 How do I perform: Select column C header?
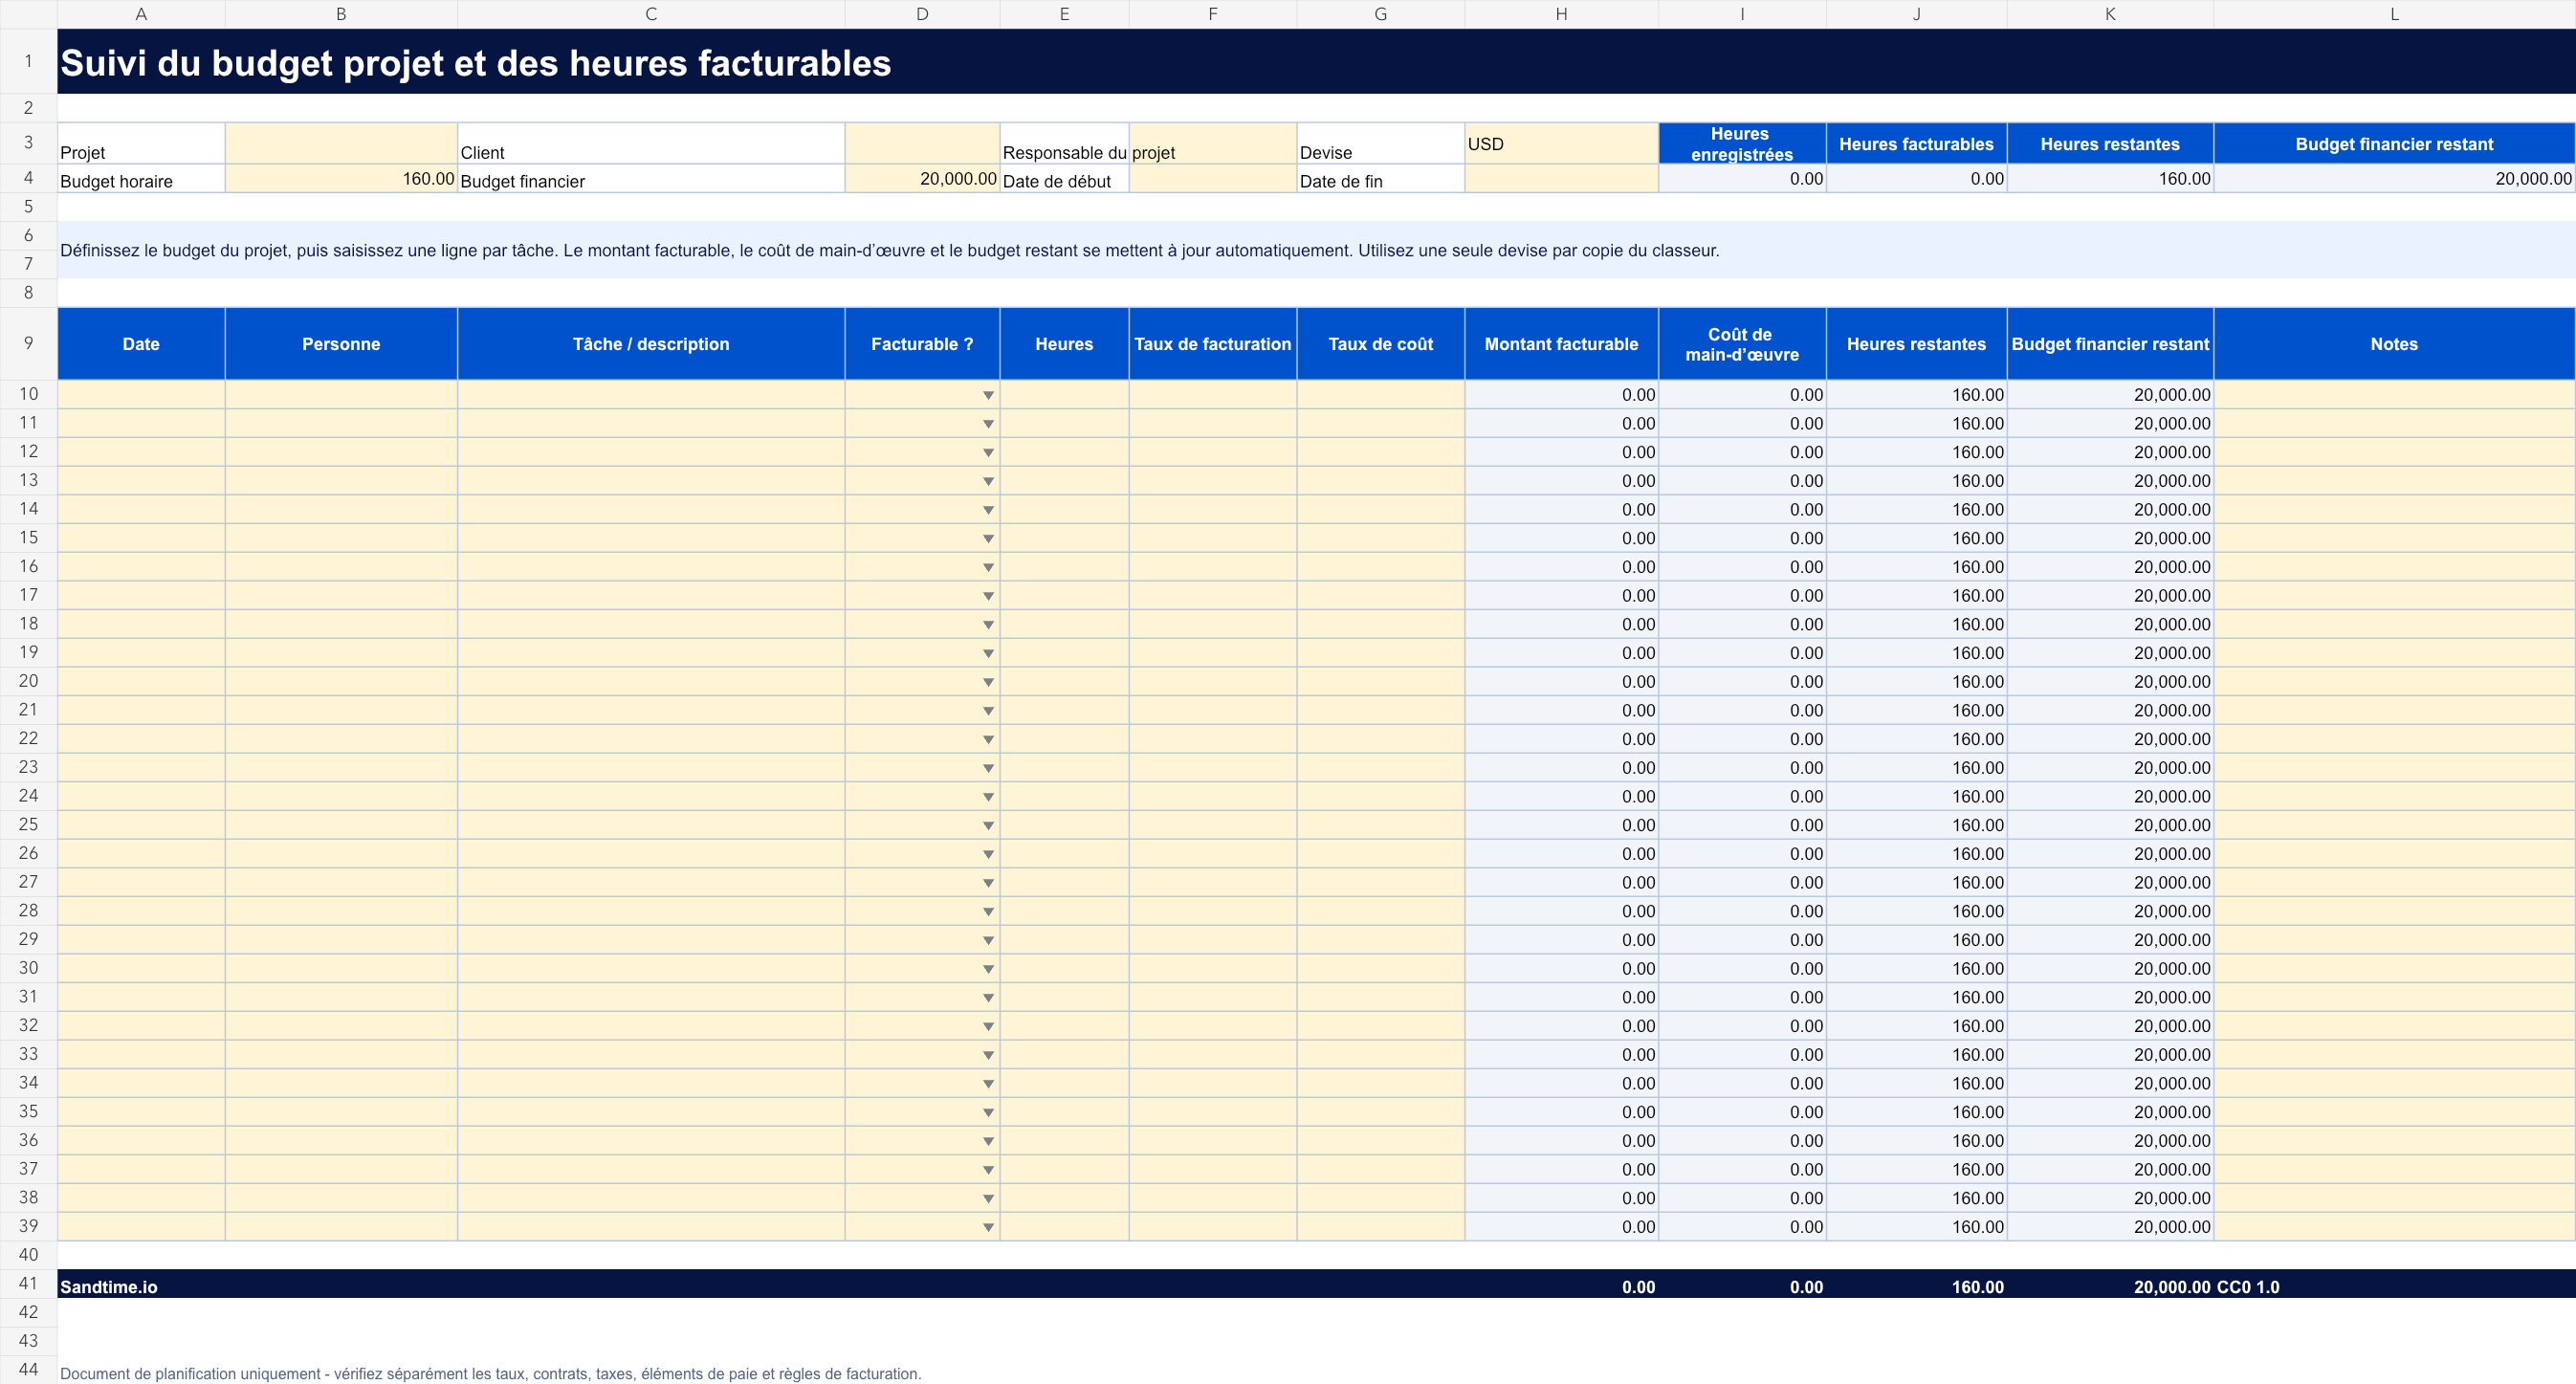[x=651, y=14]
